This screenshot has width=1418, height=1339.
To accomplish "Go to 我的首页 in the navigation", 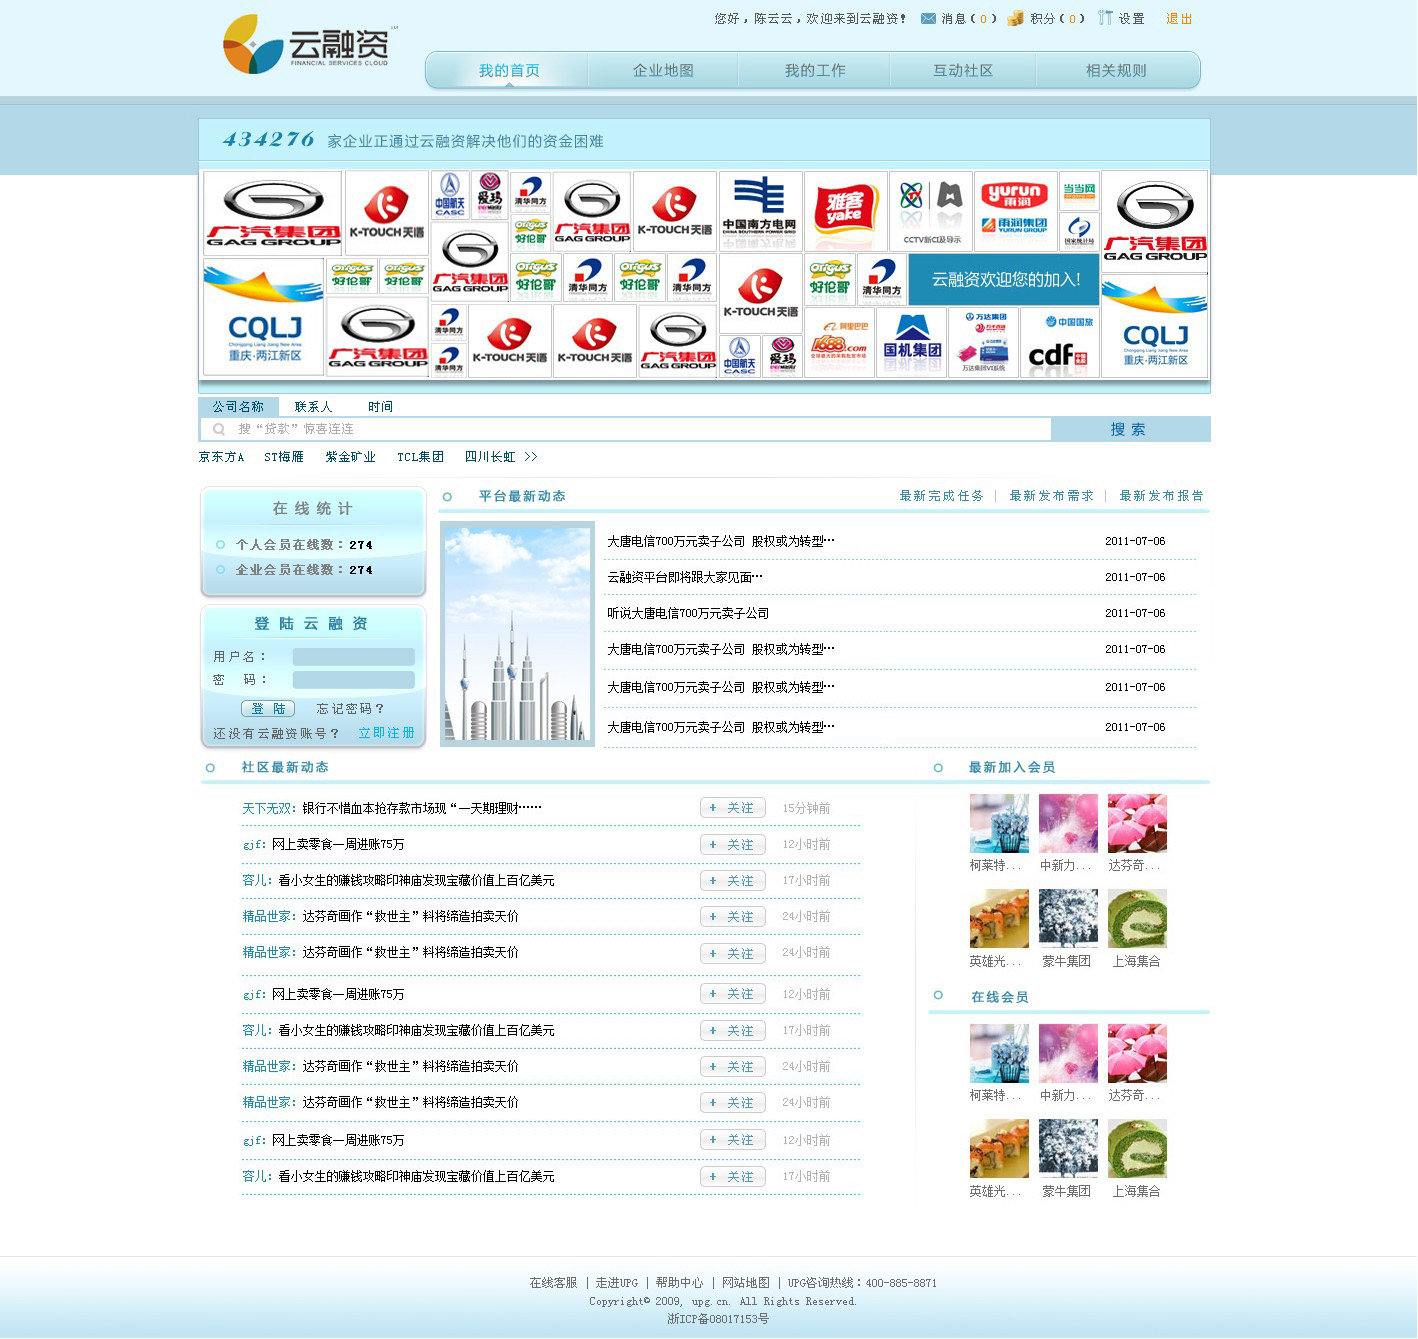I will [x=509, y=71].
